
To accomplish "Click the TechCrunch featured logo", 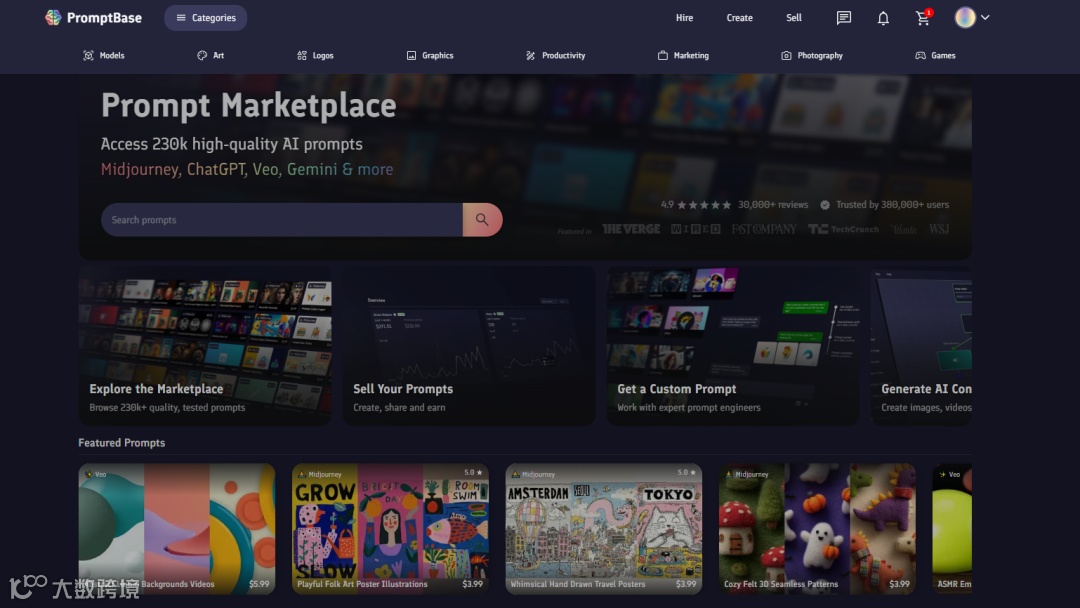I will [x=843, y=229].
